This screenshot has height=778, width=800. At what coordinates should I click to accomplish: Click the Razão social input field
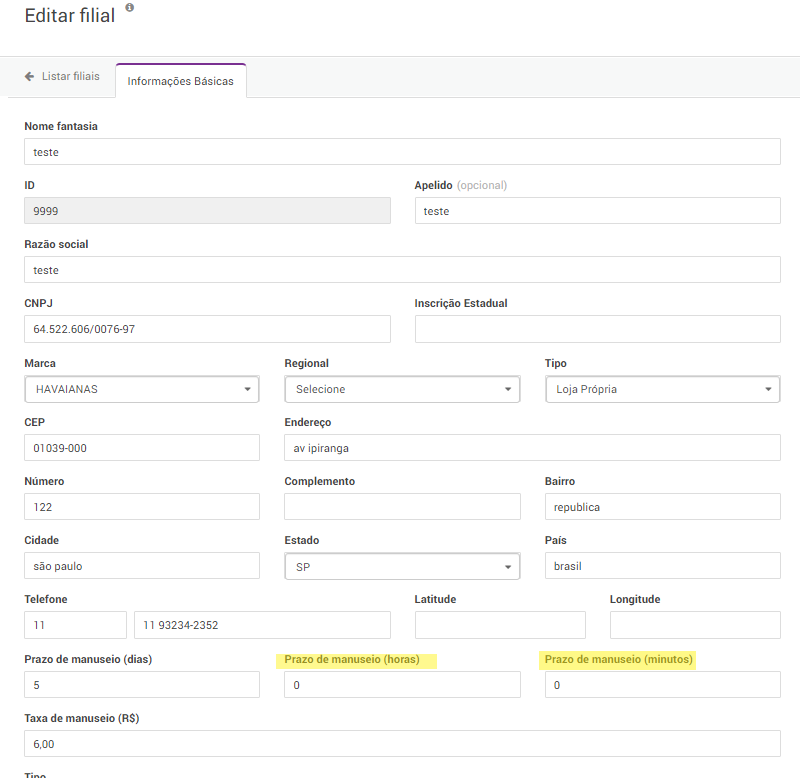(402, 270)
